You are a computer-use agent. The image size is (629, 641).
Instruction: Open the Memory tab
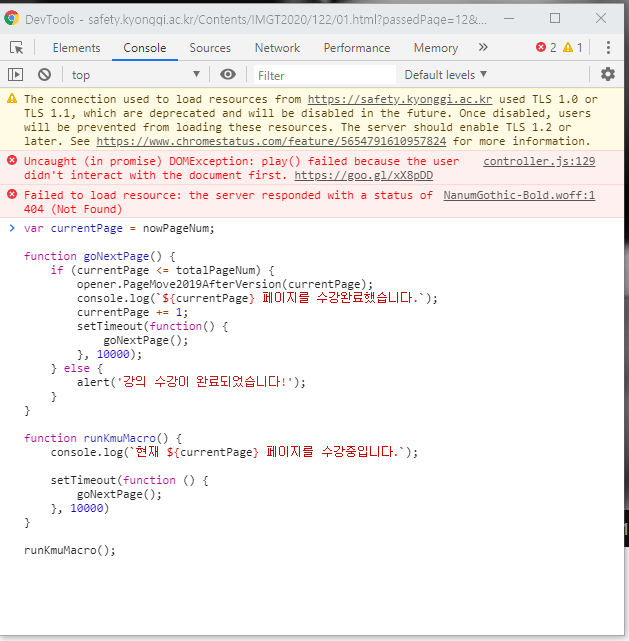click(x=436, y=48)
